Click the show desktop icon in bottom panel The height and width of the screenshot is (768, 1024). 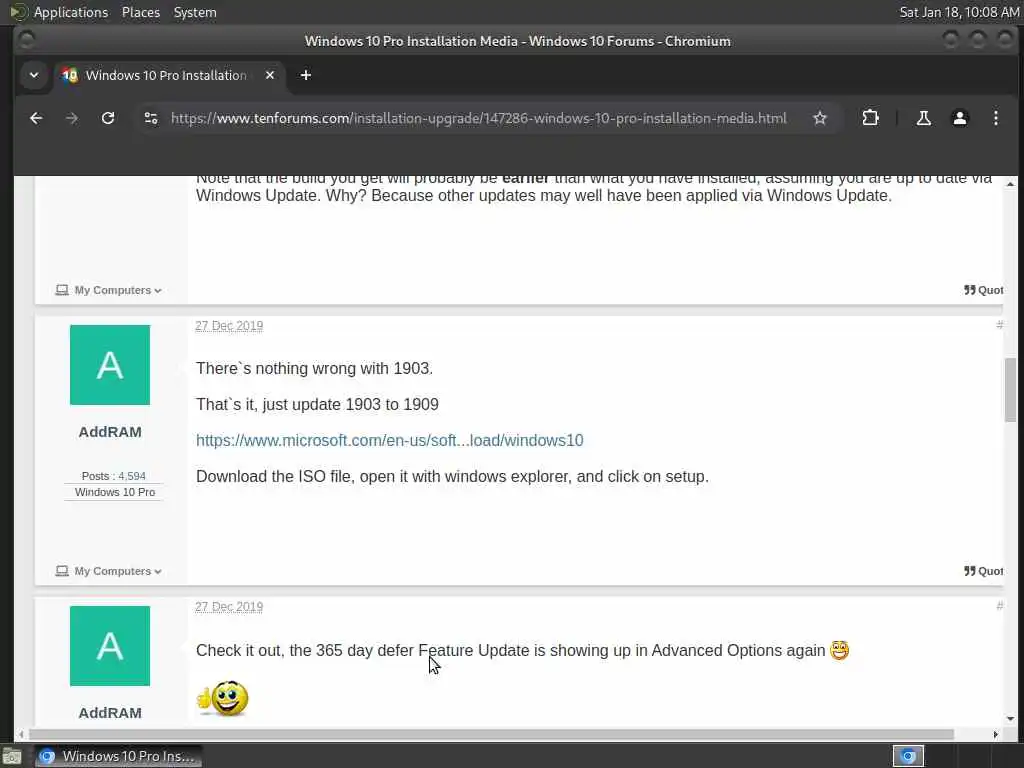click(12, 757)
